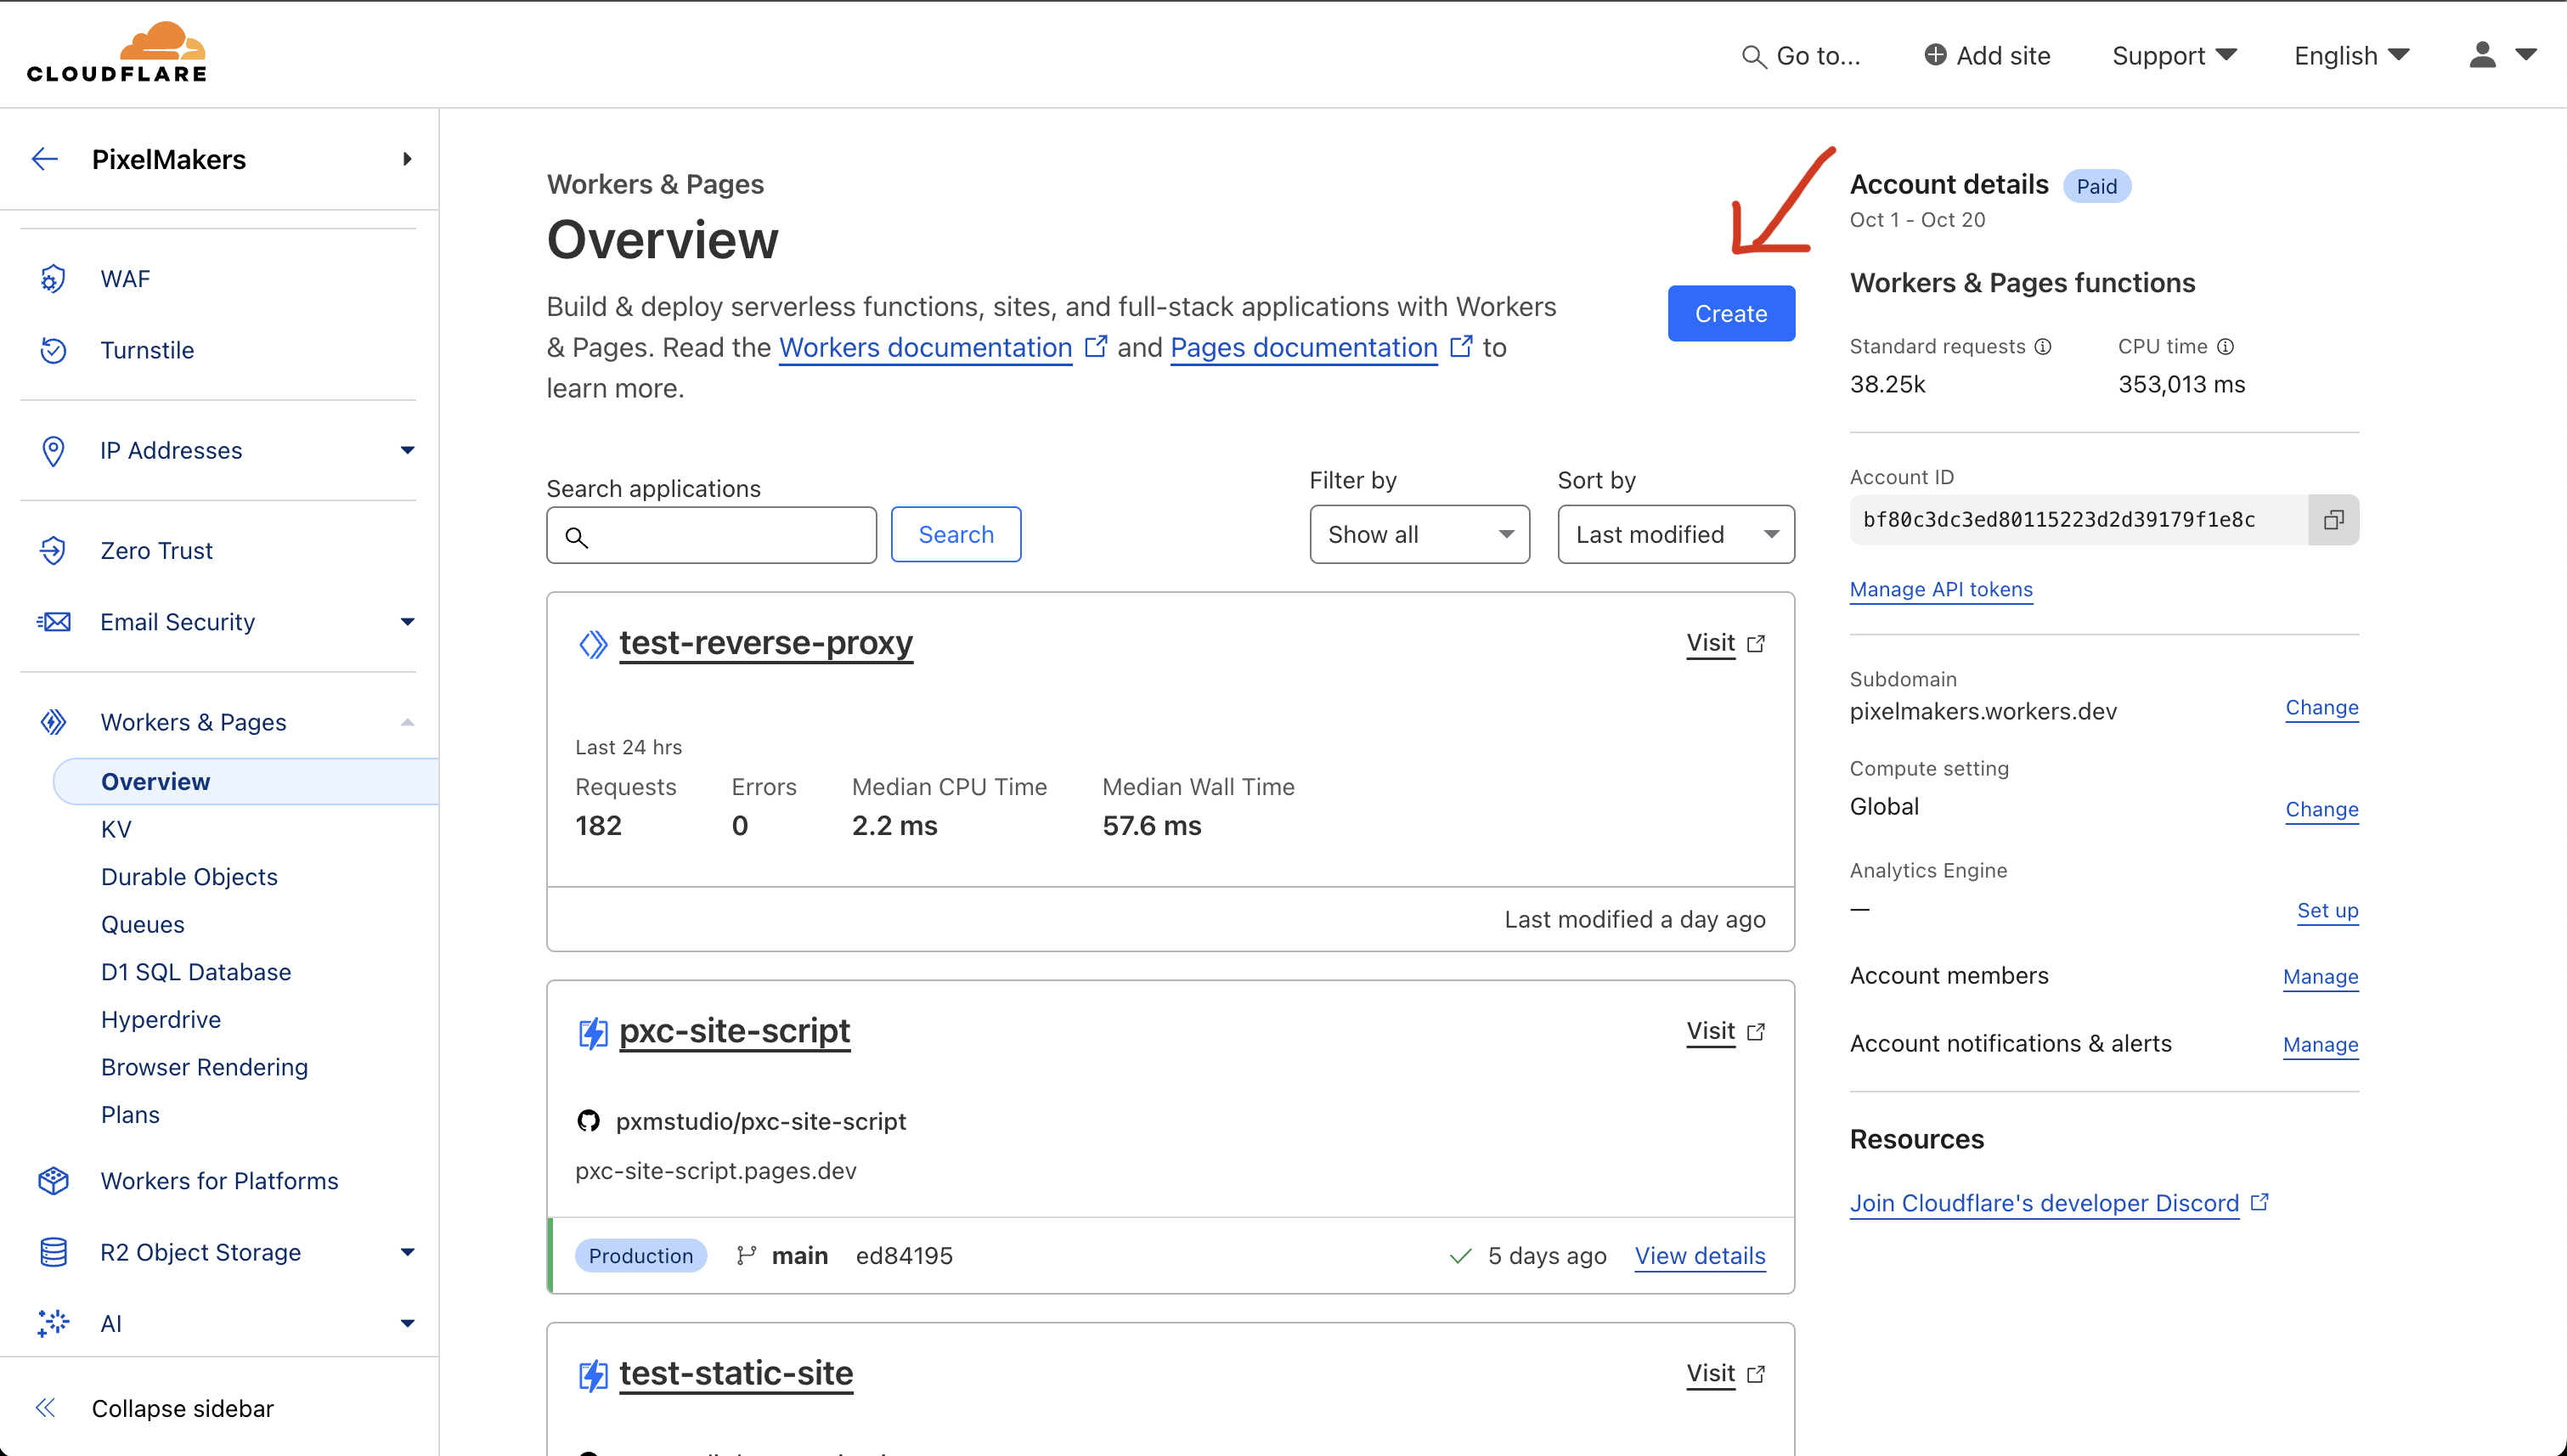Open Durable Objects in the sidebar
Viewport: 2567px width, 1456px height.
[189, 877]
